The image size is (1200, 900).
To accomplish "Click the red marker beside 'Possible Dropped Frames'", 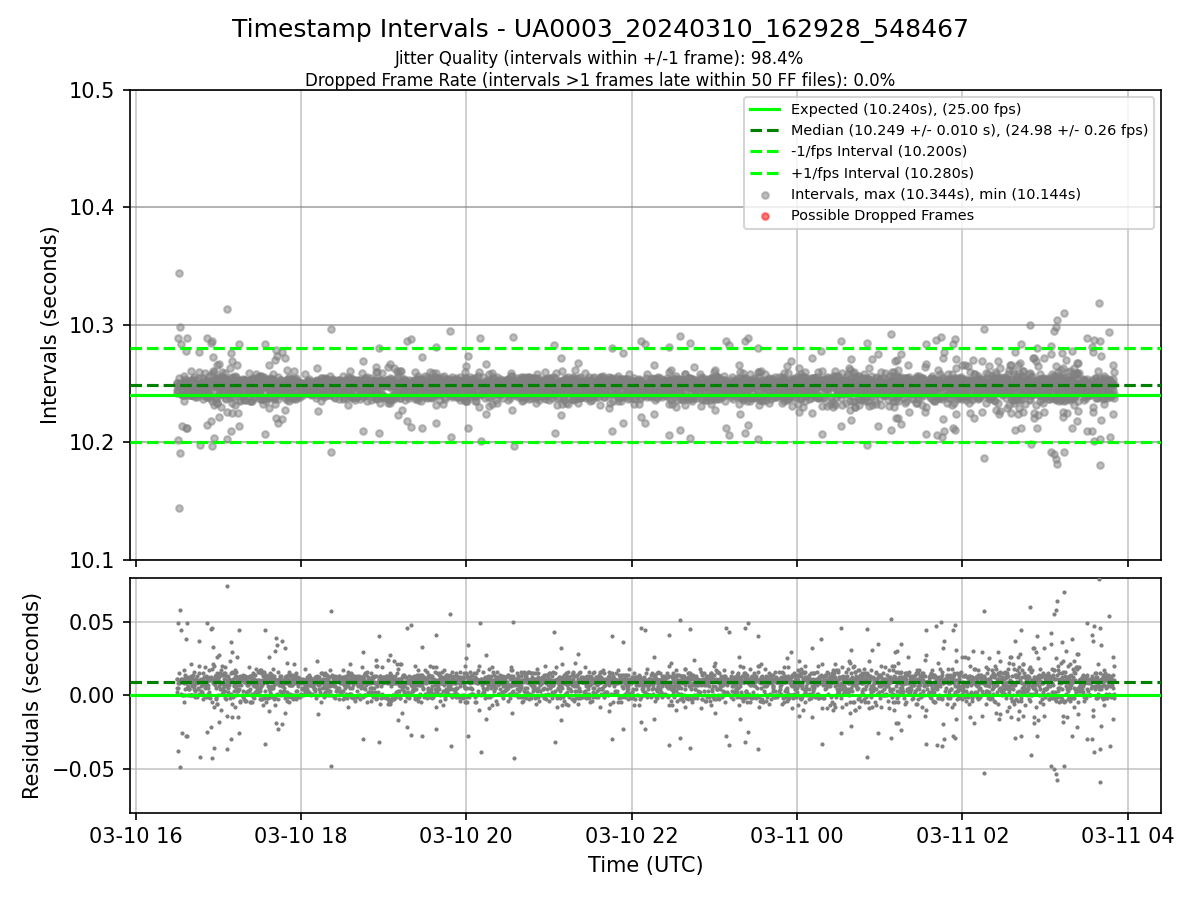I will click(x=765, y=215).
